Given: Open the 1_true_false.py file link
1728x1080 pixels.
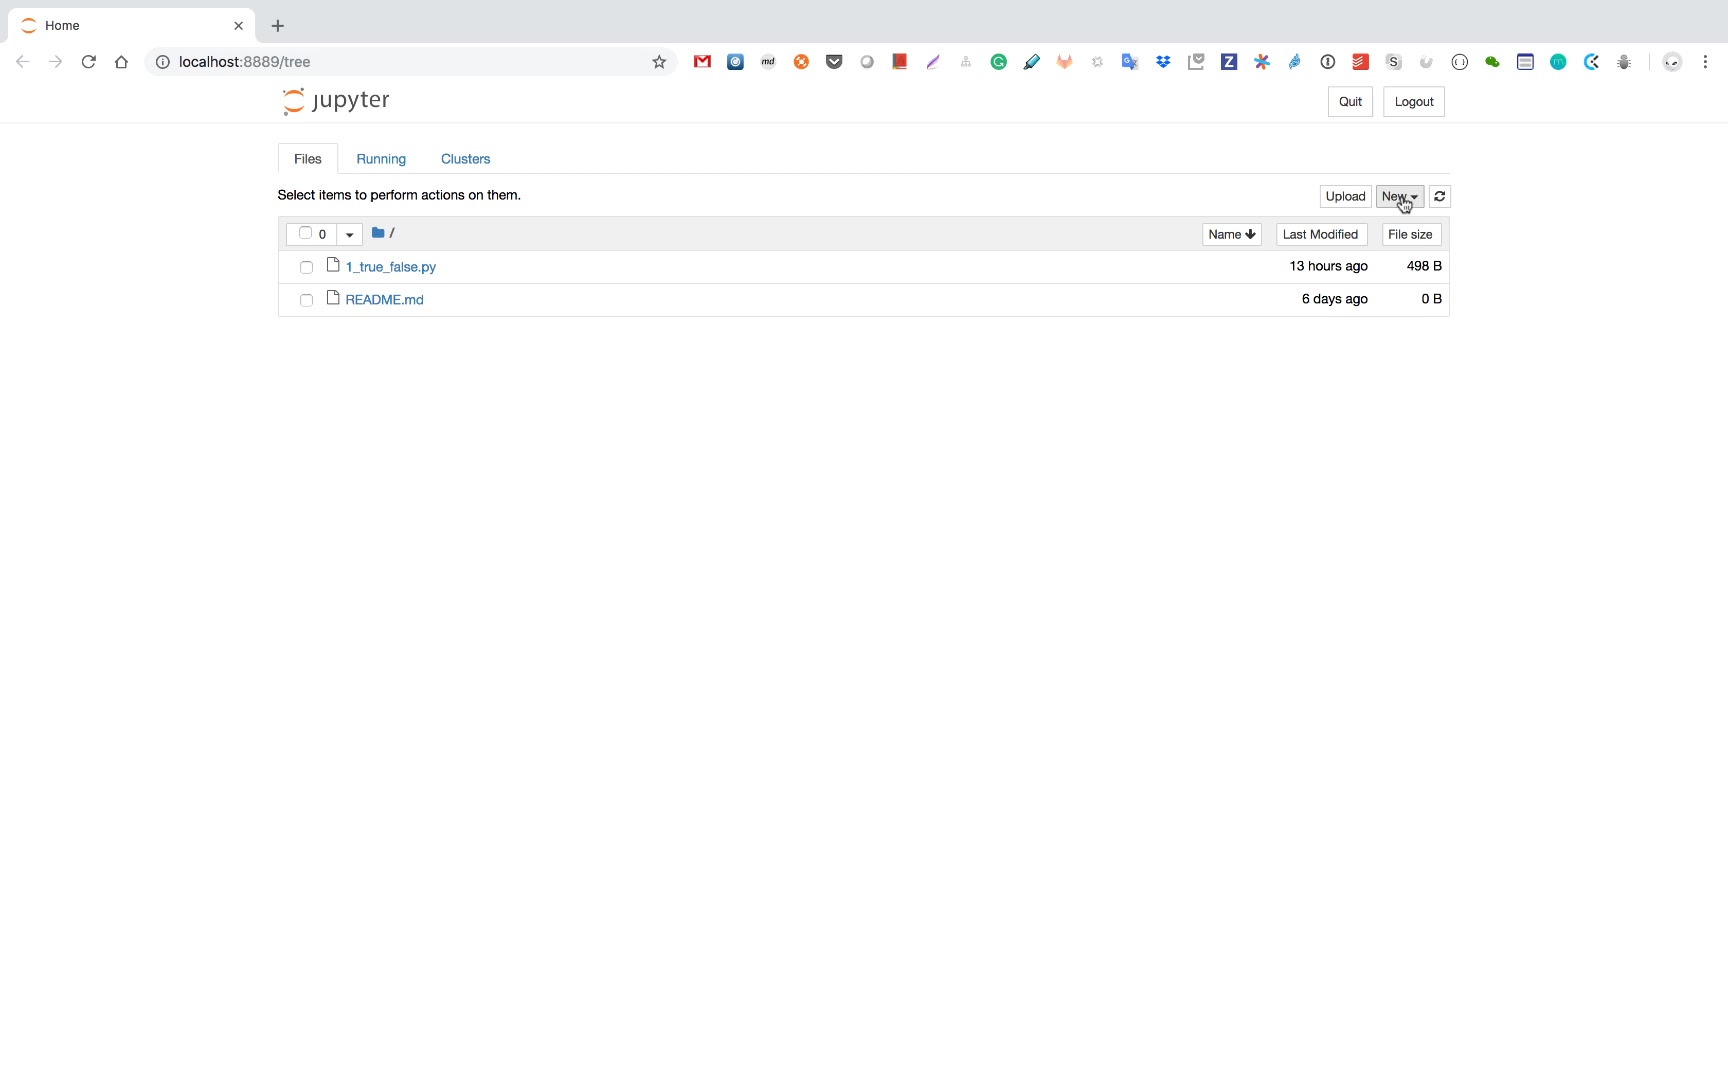Looking at the screenshot, I should point(391,267).
